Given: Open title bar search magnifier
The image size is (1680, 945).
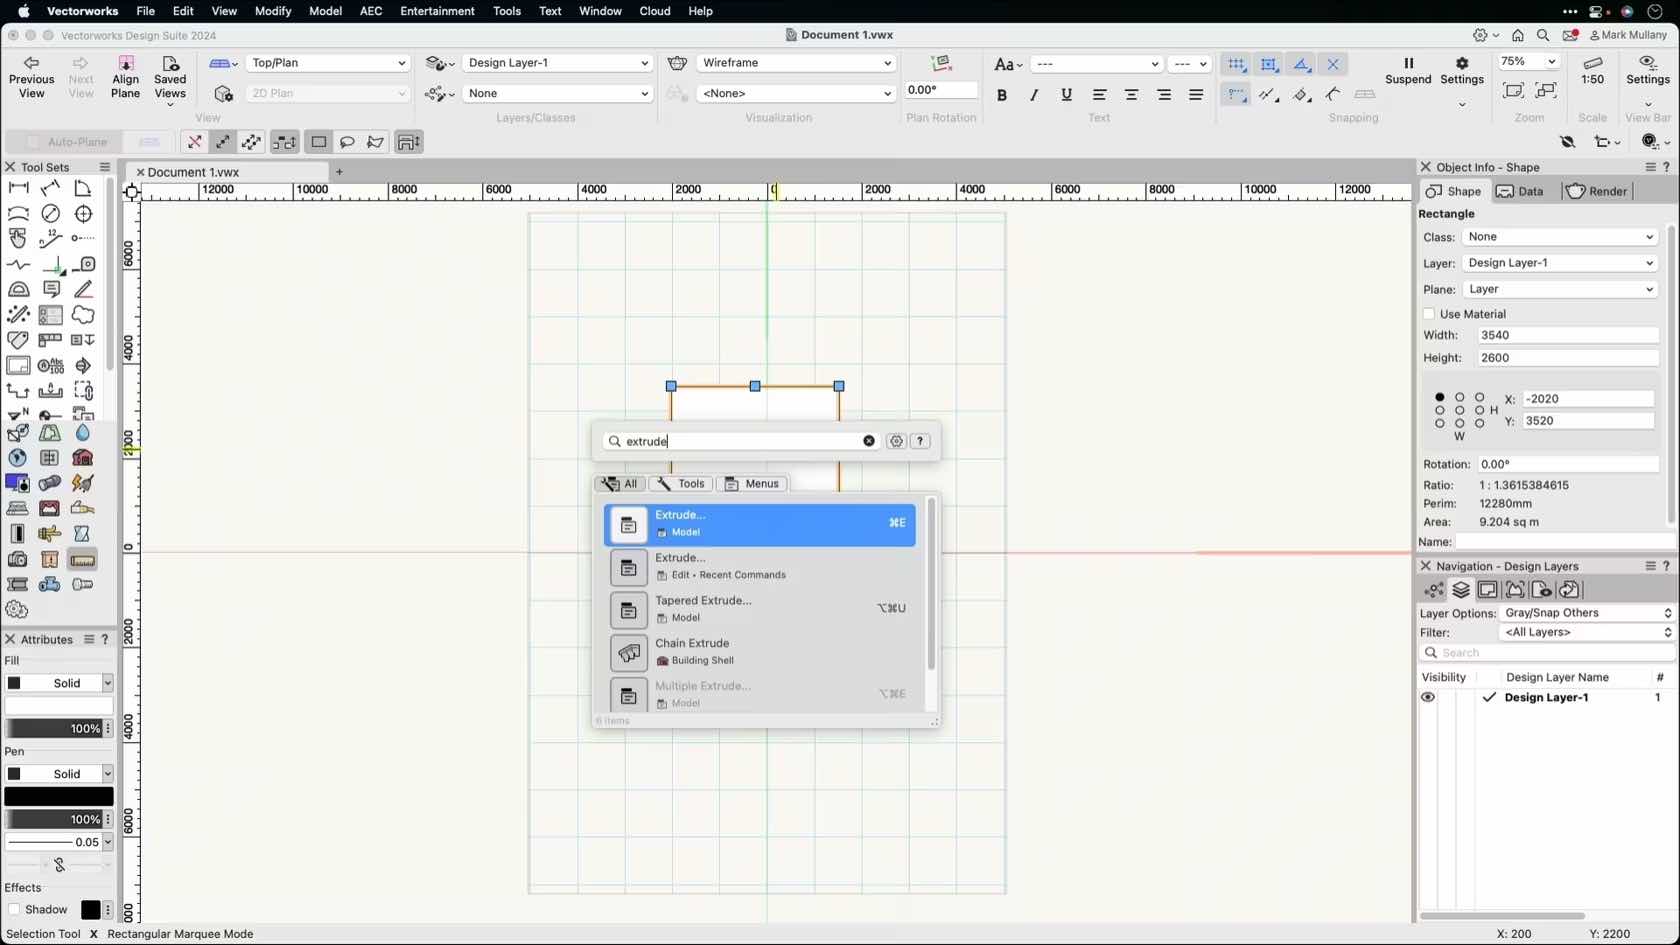Looking at the screenshot, I should point(1543,35).
